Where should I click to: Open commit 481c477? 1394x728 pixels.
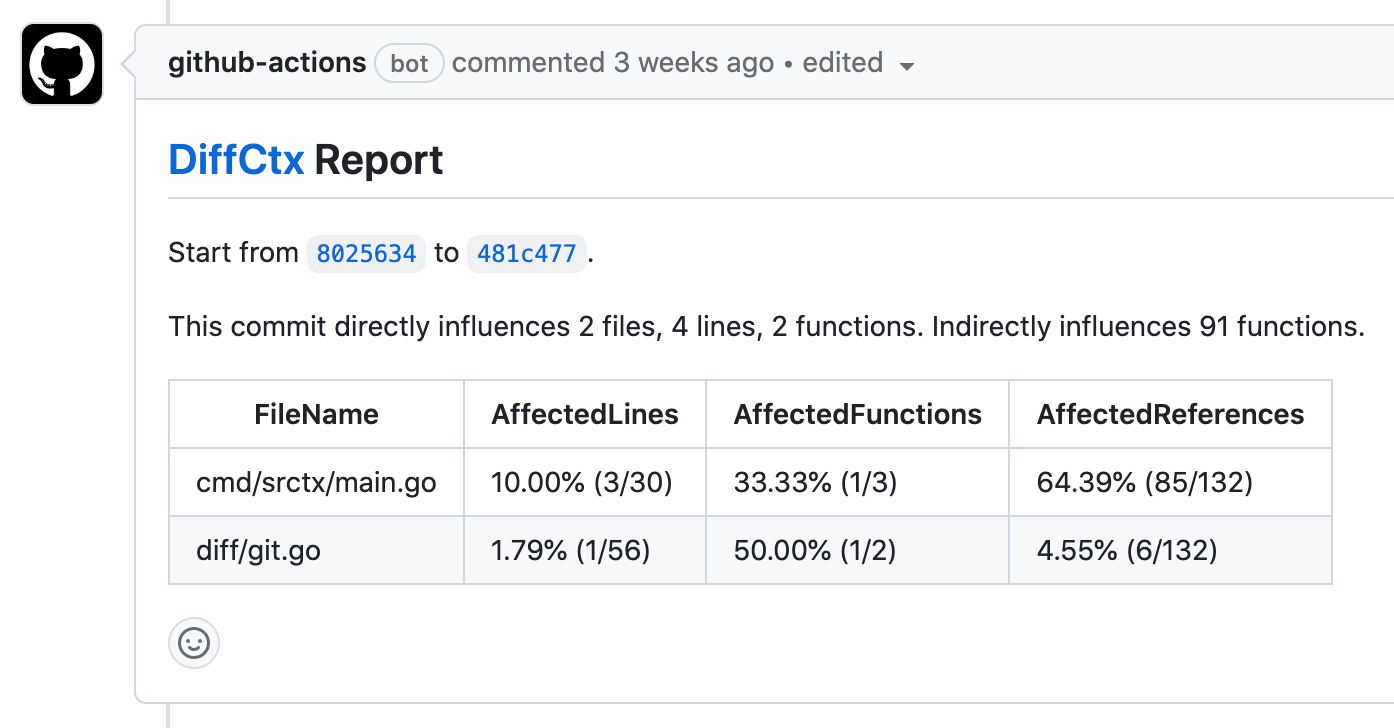point(527,253)
